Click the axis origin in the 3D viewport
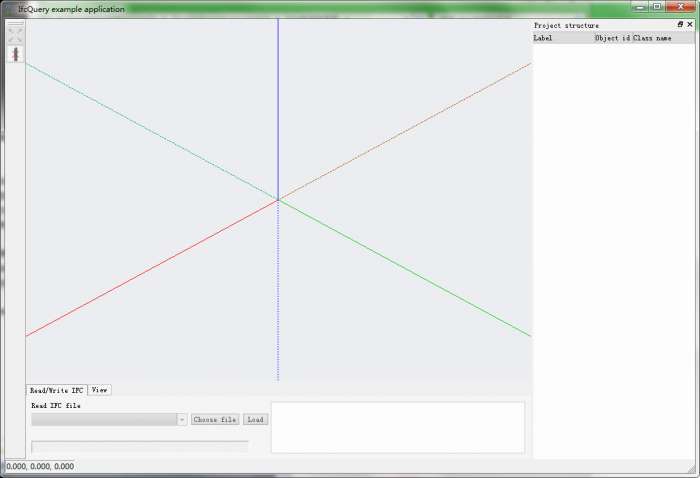This screenshot has height=478, width=700. coord(278,200)
